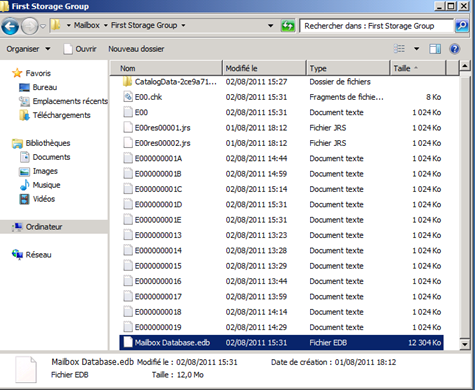Open Vidéos library
The image size is (475, 390).
44,199
